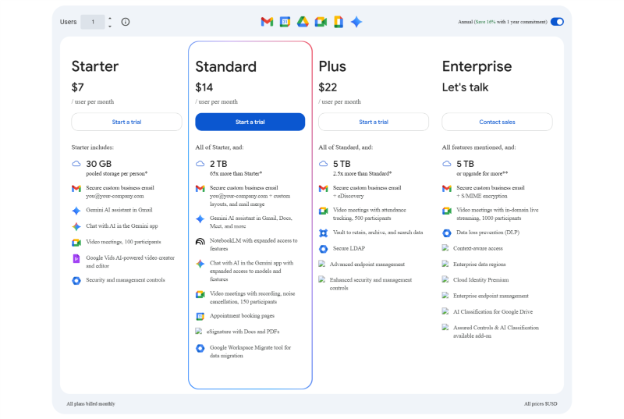Click Meet icon beside 150 participants
The image size is (624, 419).
200,294
